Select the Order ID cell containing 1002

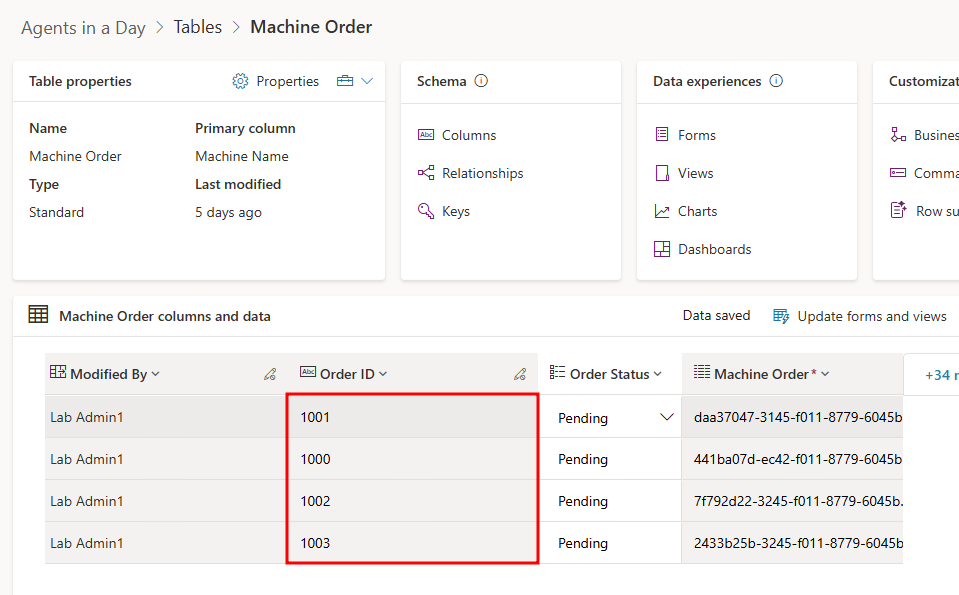tap(412, 501)
